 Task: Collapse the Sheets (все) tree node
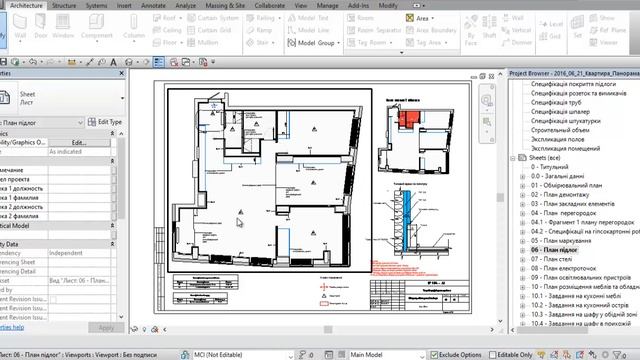(513, 158)
